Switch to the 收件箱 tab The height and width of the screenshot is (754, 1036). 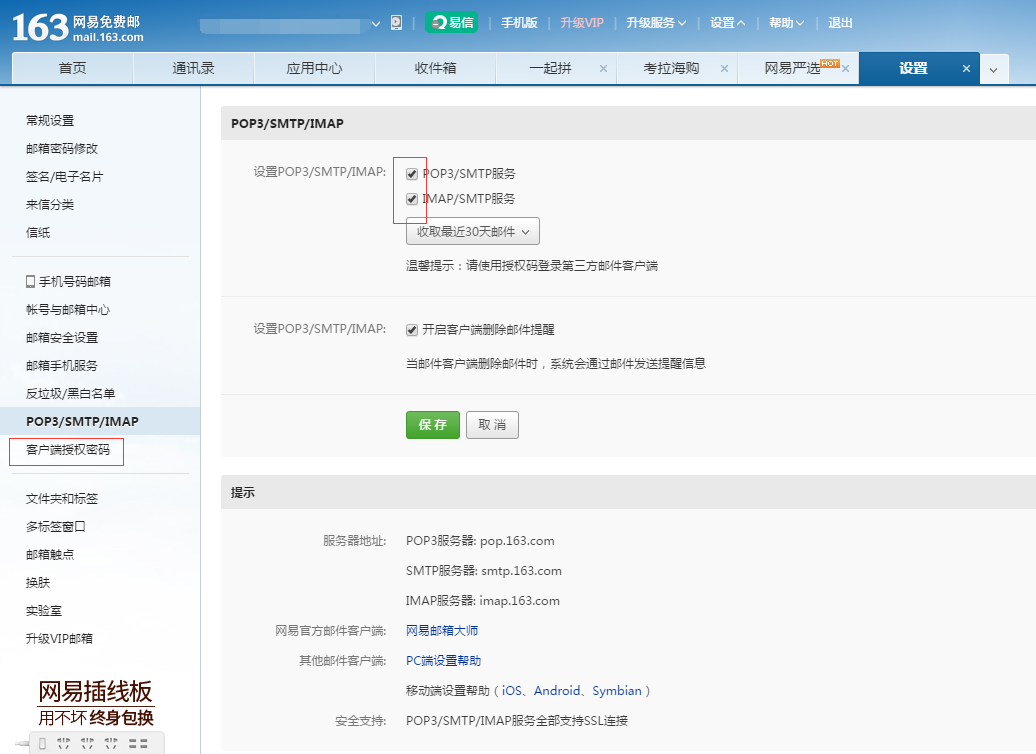[435, 69]
